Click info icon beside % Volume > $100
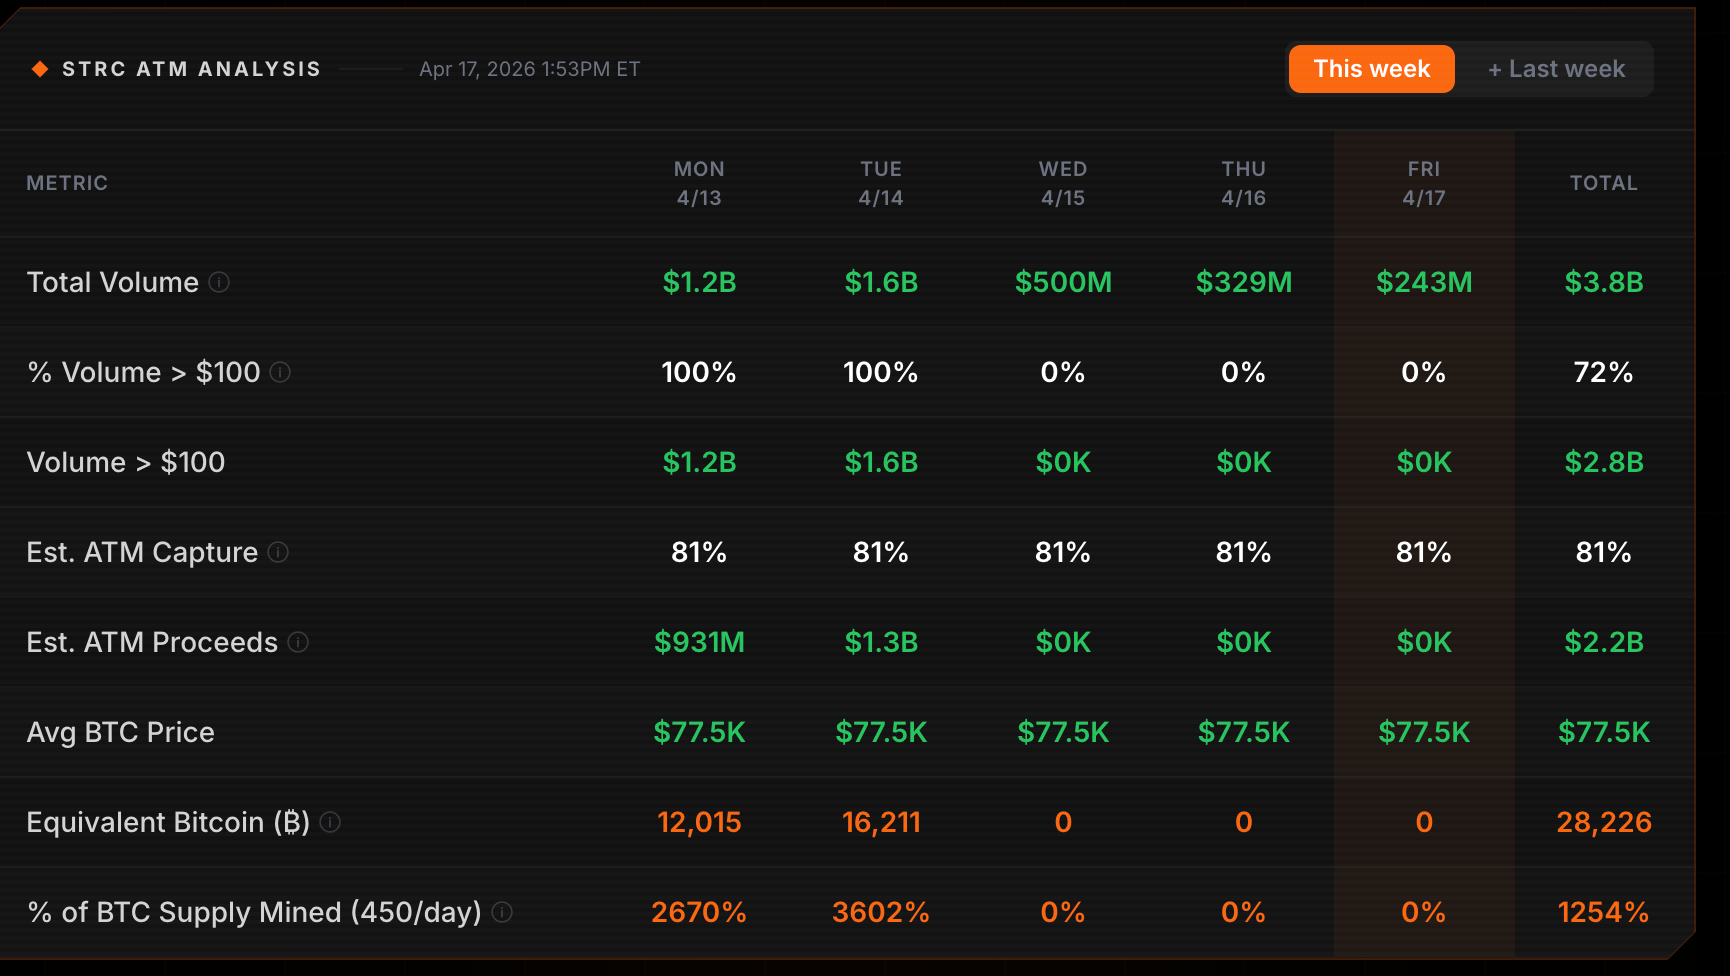This screenshot has height=976, width=1730. click(280, 372)
